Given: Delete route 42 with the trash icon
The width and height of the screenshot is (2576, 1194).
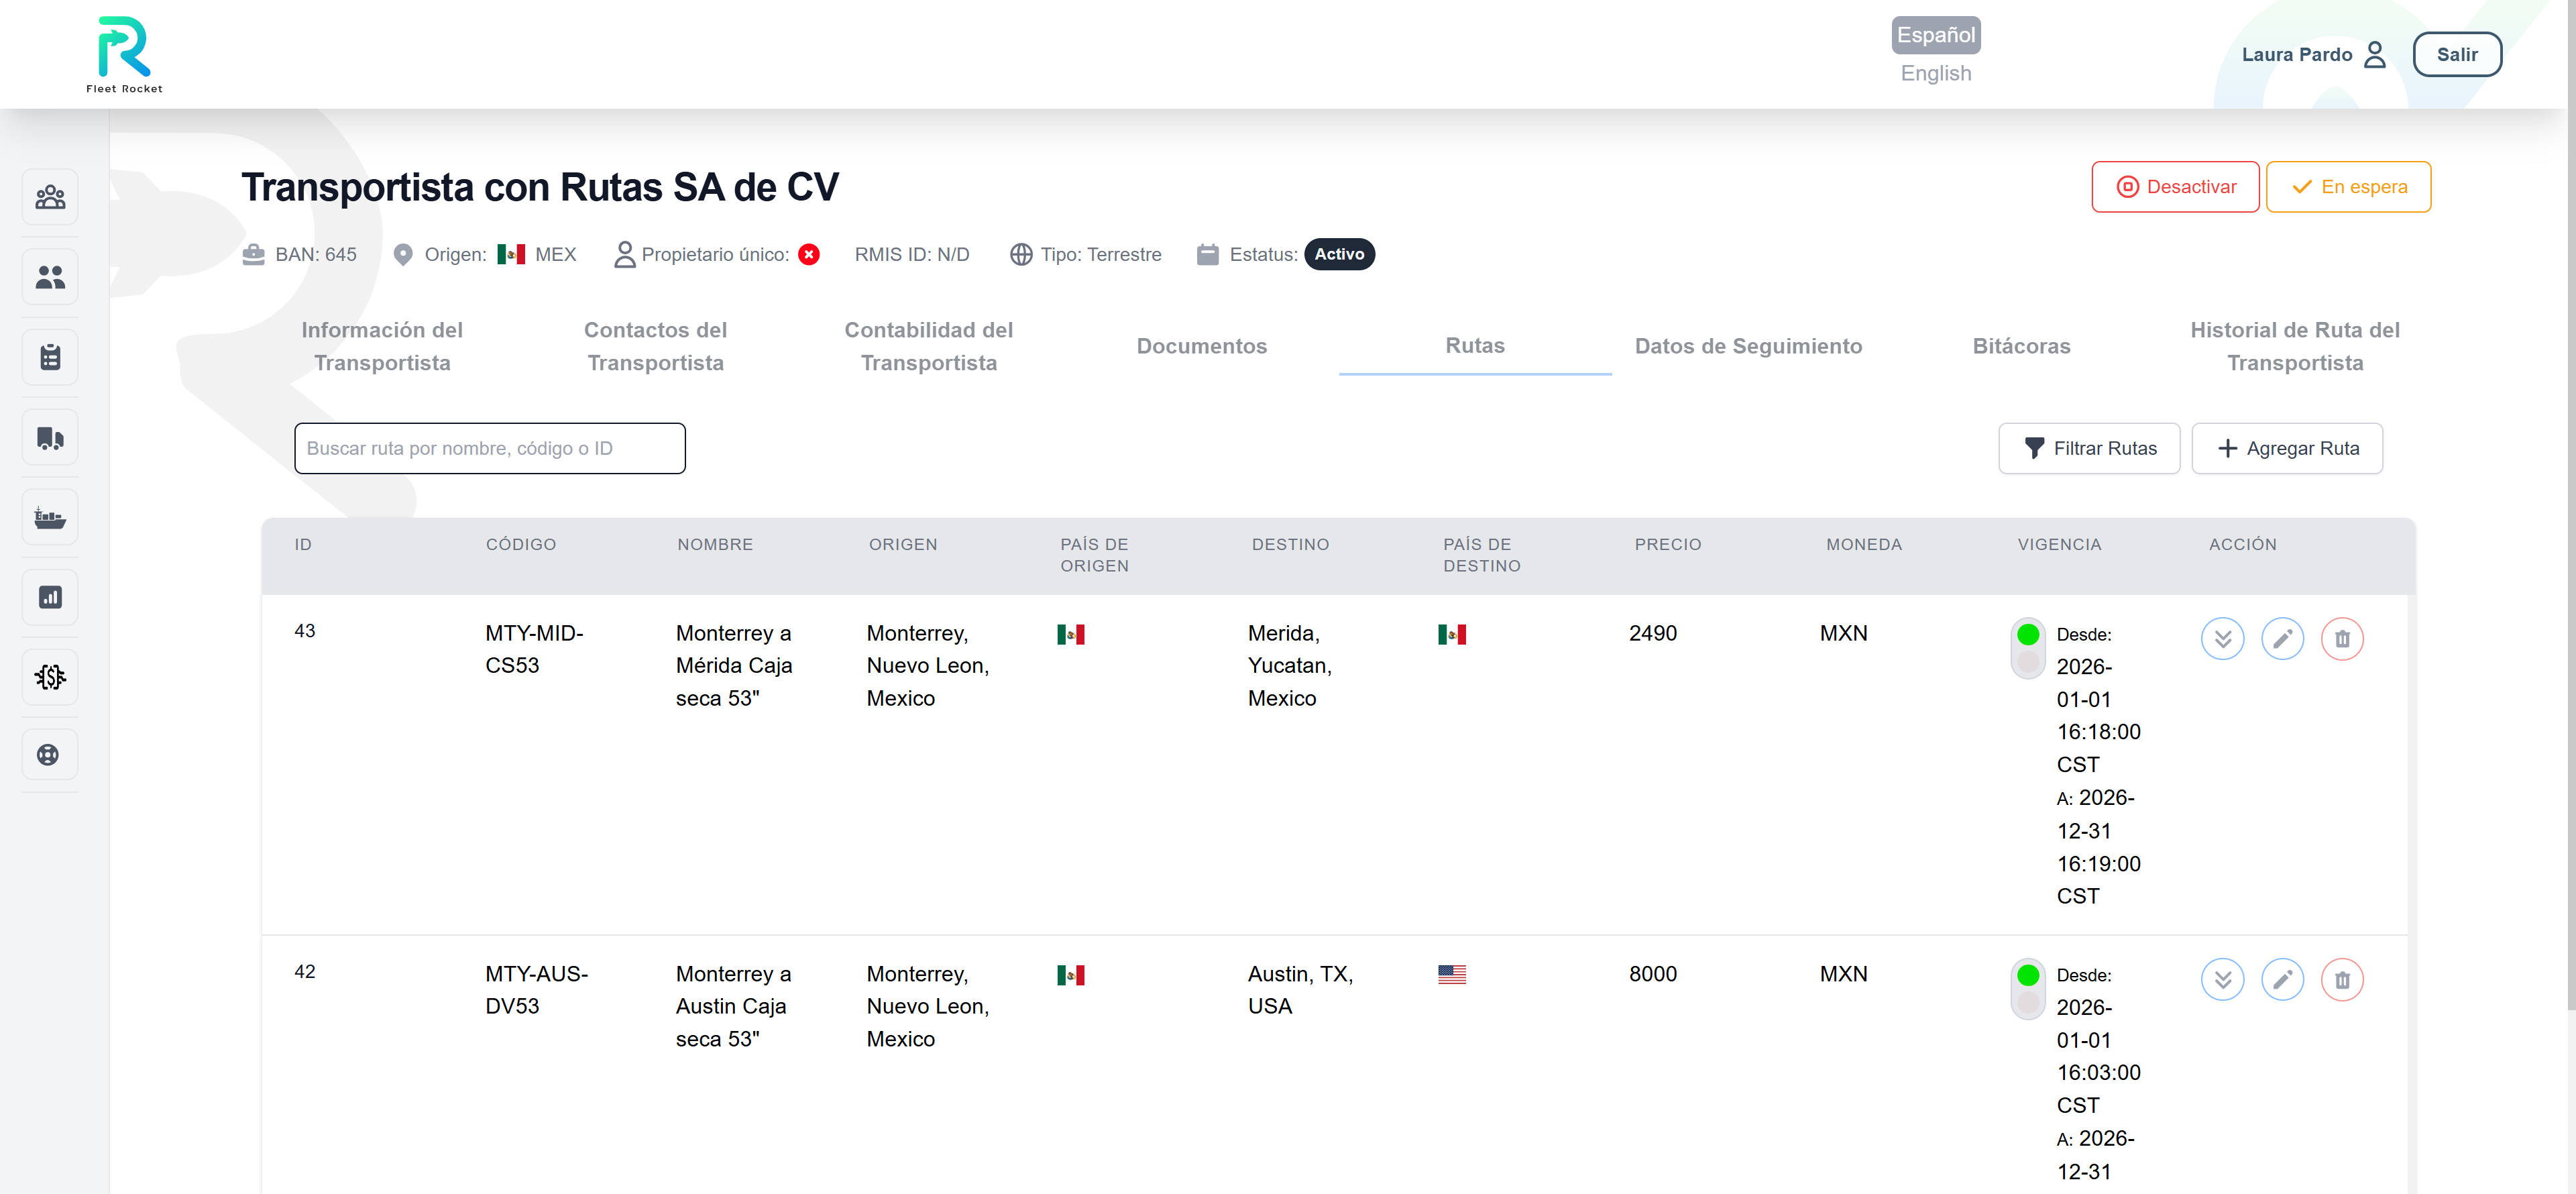Looking at the screenshot, I should pyautogui.click(x=2342, y=980).
